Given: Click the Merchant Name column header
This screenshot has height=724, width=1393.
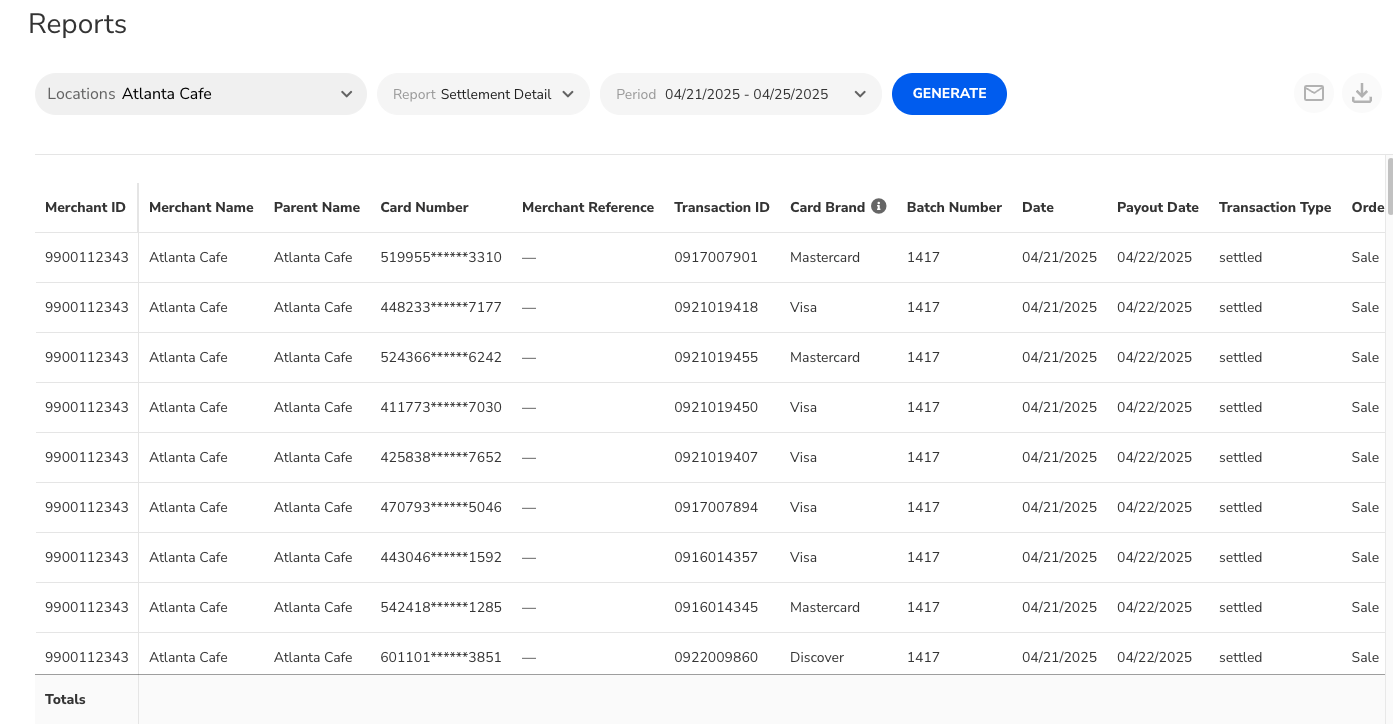Looking at the screenshot, I should point(201,207).
